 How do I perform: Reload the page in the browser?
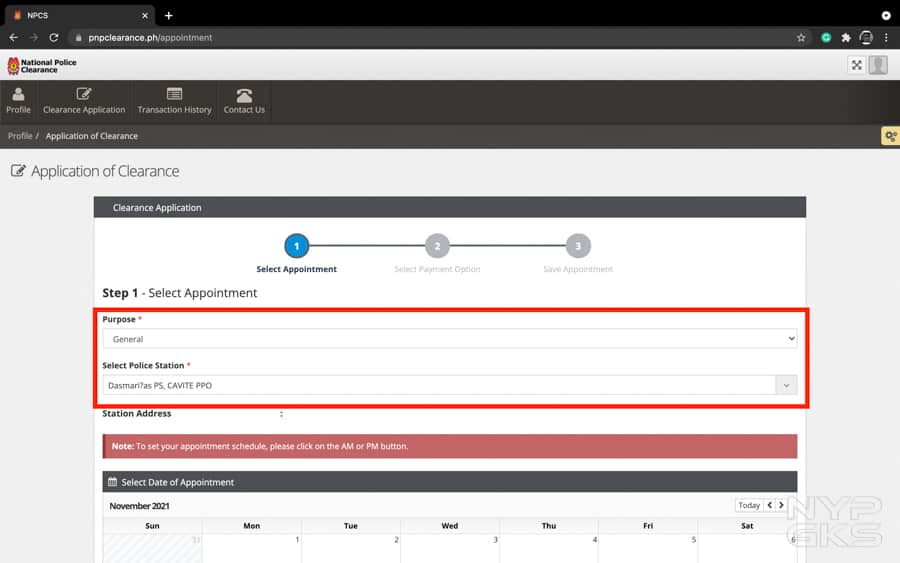point(54,37)
